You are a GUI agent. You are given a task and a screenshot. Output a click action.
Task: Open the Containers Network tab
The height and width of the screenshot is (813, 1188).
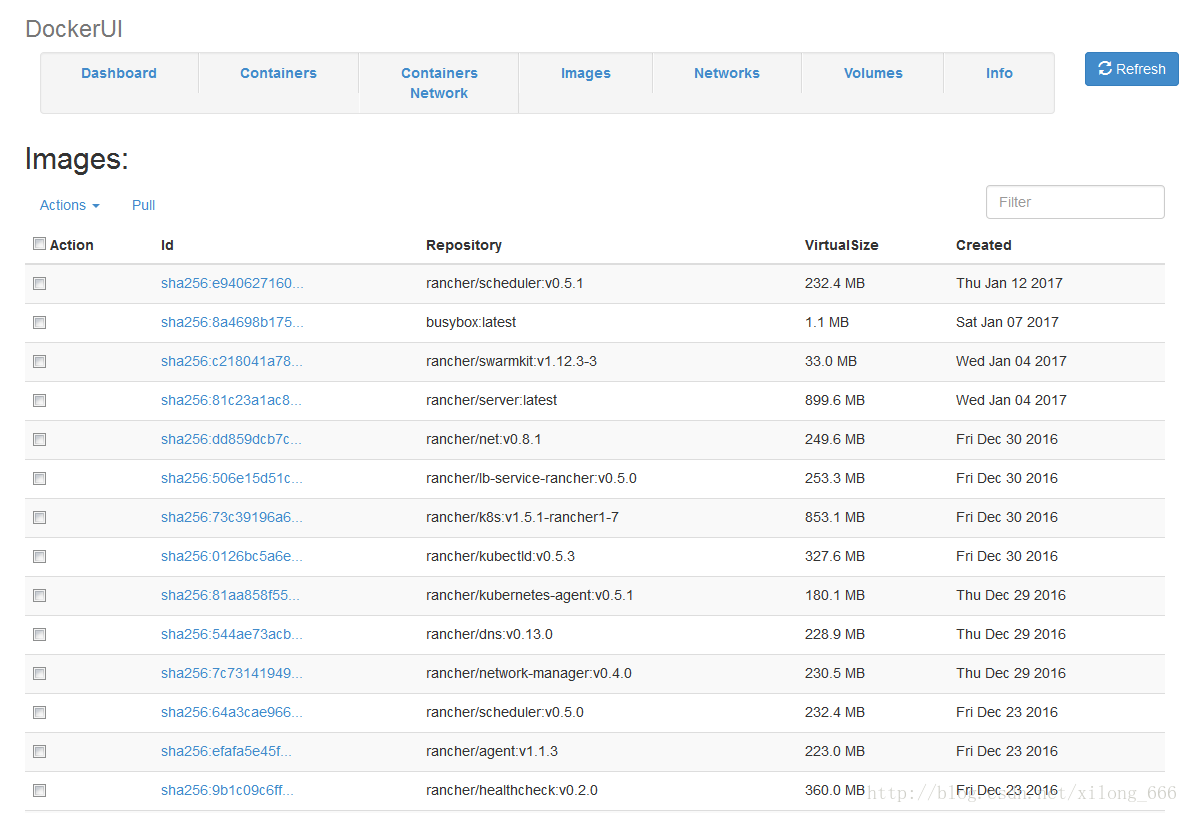point(439,83)
